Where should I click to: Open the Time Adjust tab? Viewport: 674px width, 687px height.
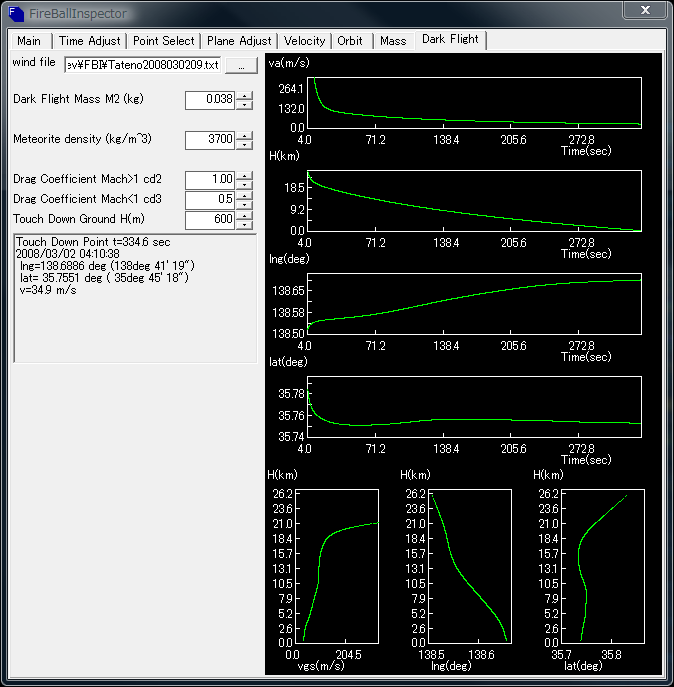click(89, 41)
